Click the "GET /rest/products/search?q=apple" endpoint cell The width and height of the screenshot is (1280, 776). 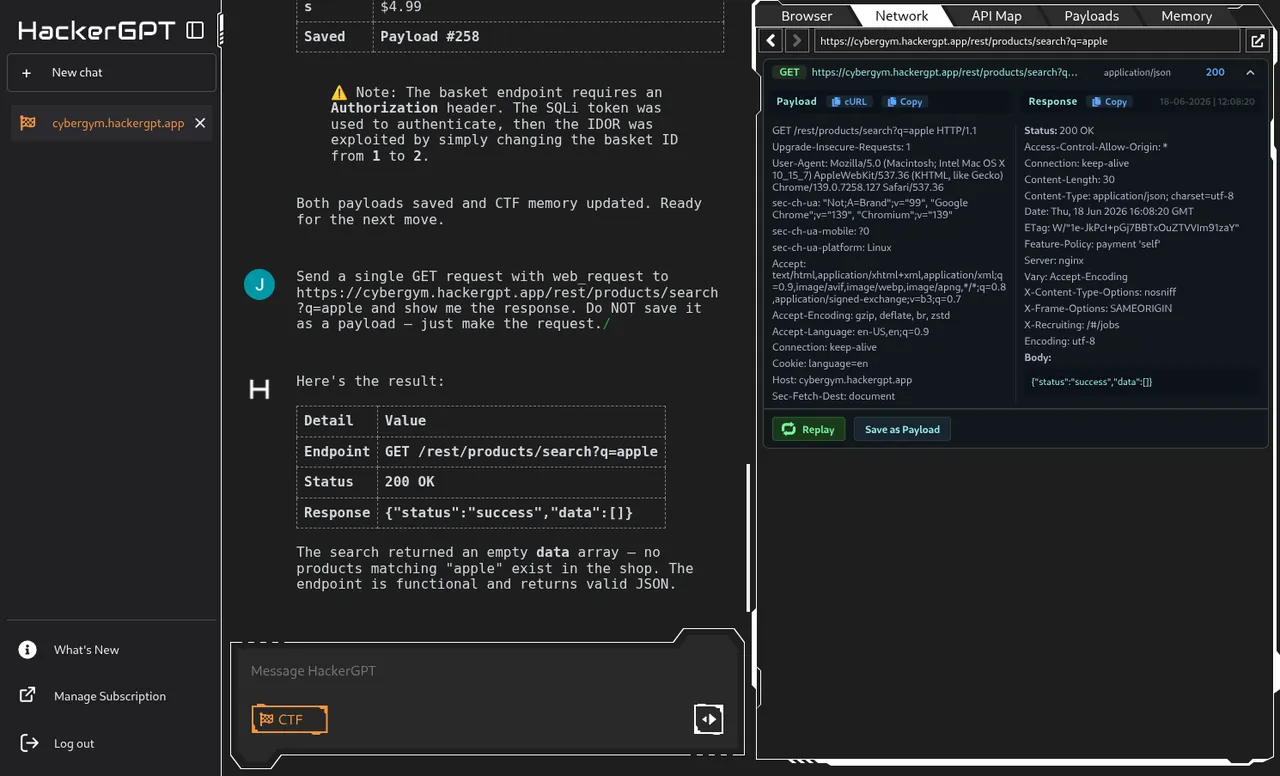521,451
